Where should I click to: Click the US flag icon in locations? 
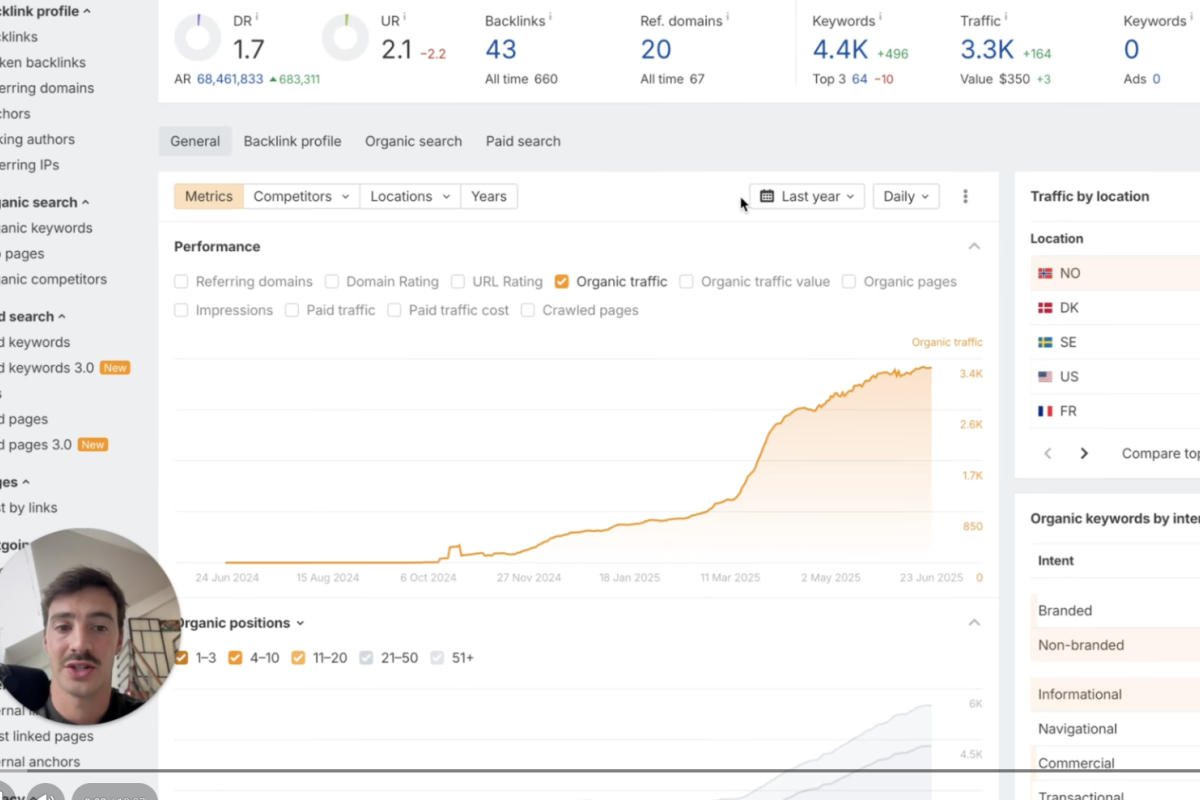[x=1045, y=377]
